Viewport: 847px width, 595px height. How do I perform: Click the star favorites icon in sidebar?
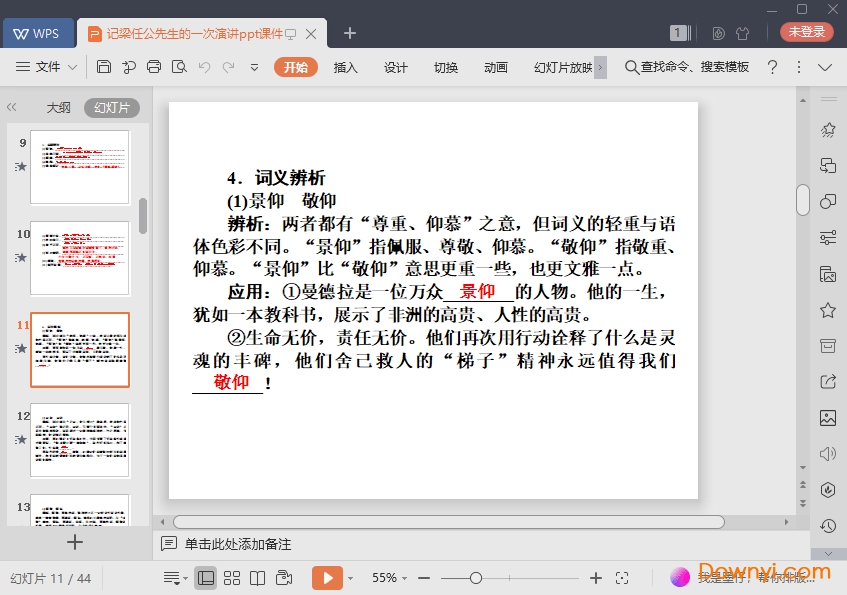click(x=828, y=310)
